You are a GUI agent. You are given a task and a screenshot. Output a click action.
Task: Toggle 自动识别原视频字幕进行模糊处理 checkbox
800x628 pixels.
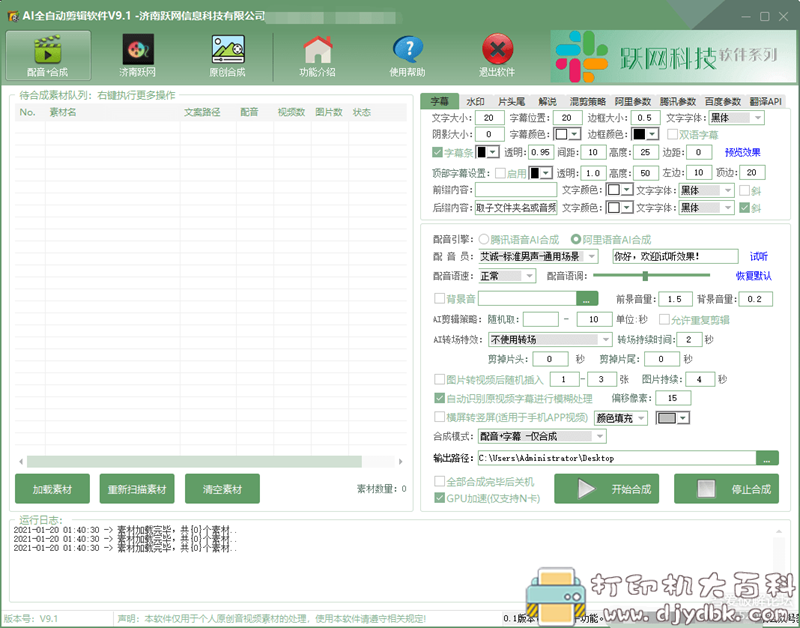pos(439,398)
